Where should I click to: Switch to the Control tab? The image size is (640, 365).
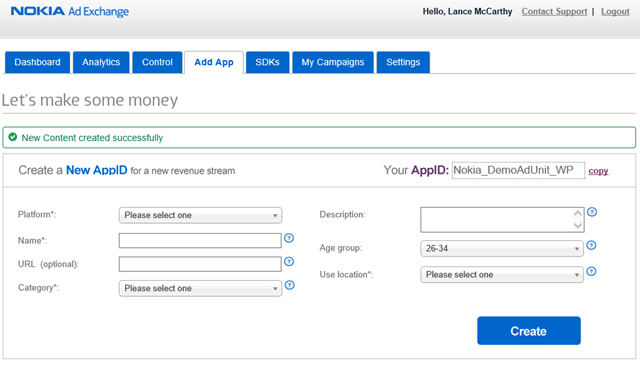coord(157,62)
